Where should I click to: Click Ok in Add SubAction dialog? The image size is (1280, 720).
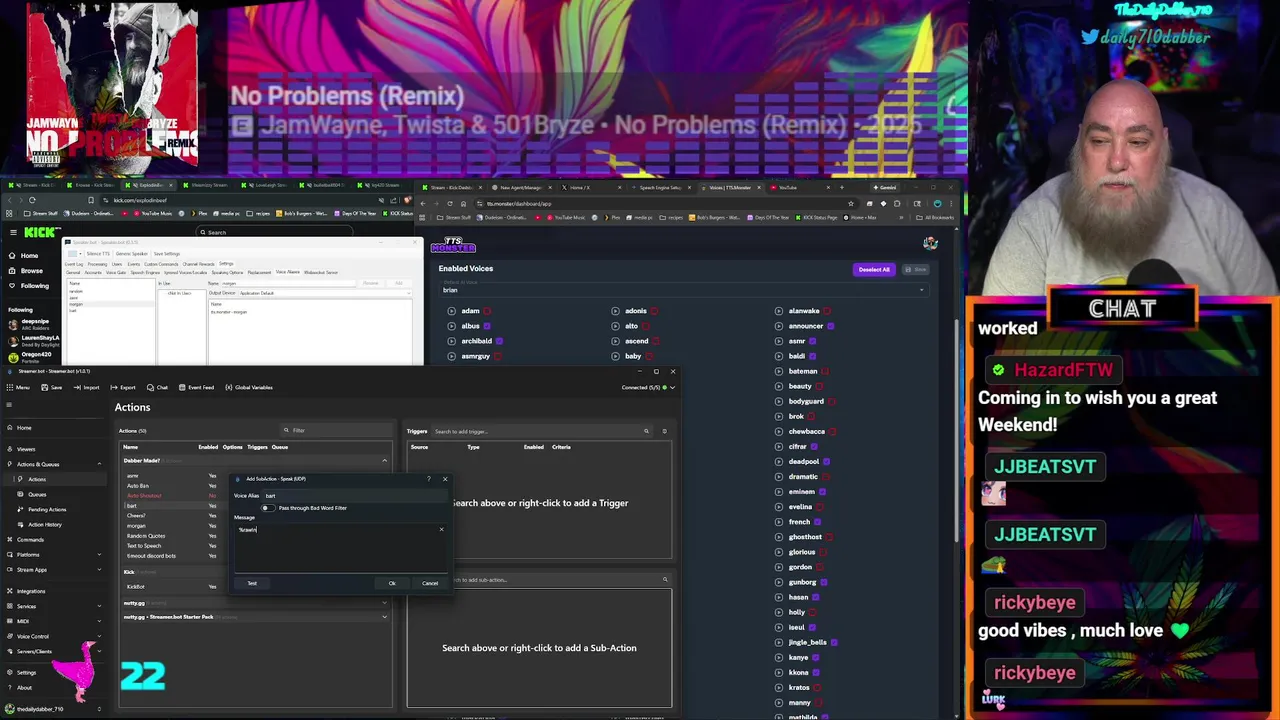click(x=392, y=583)
